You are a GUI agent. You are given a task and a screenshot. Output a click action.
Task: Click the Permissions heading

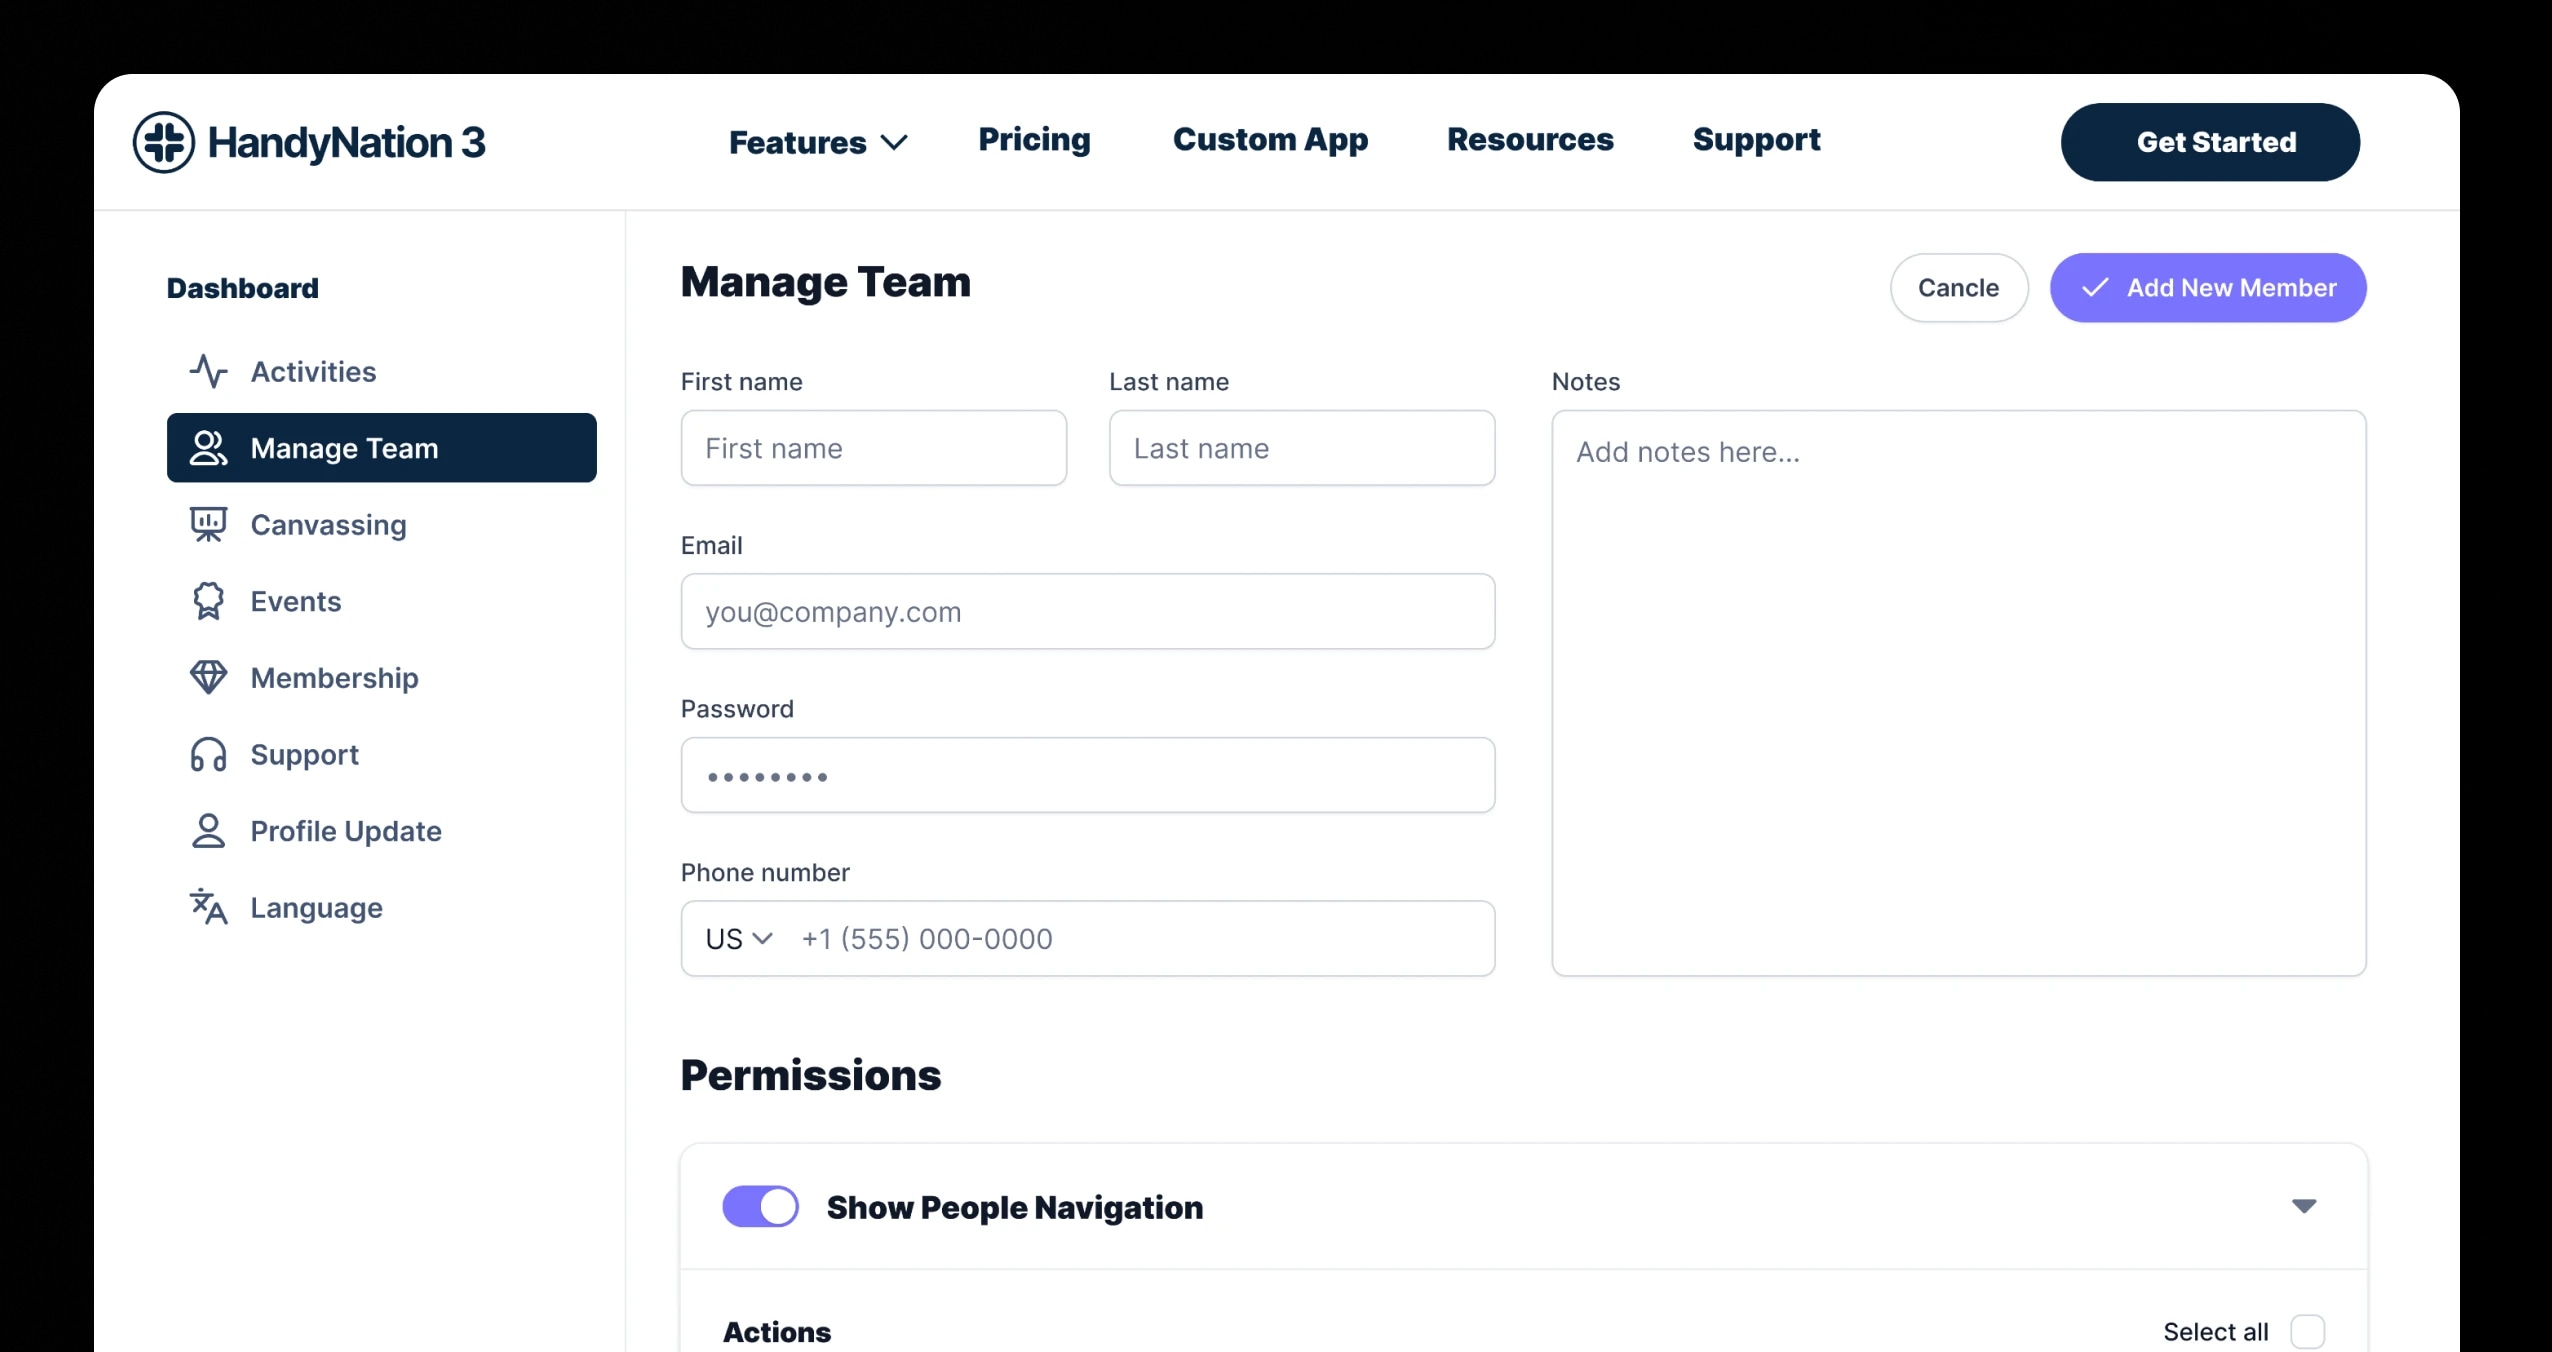click(811, 1075)
